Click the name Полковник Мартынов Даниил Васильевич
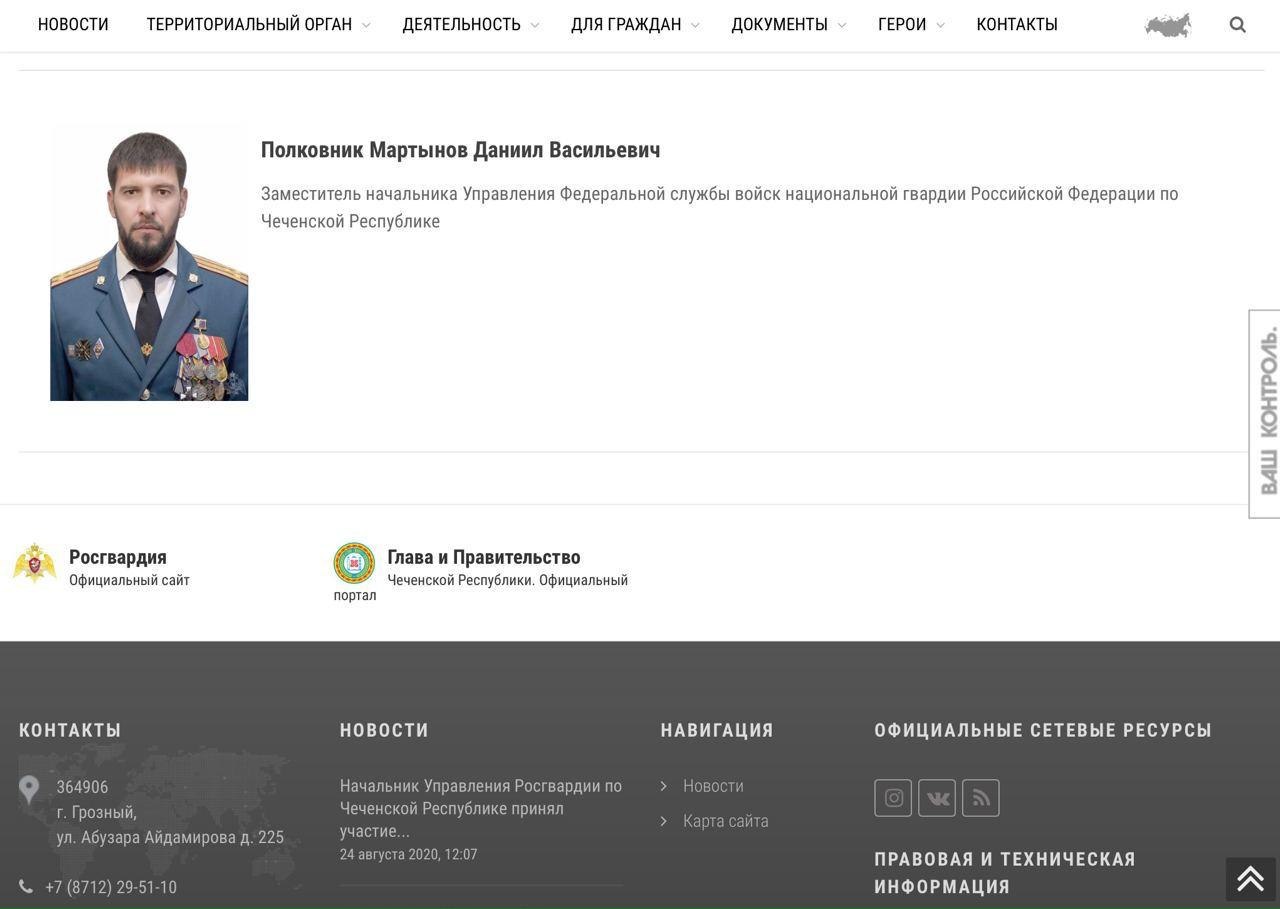 [x=460, y=150]
